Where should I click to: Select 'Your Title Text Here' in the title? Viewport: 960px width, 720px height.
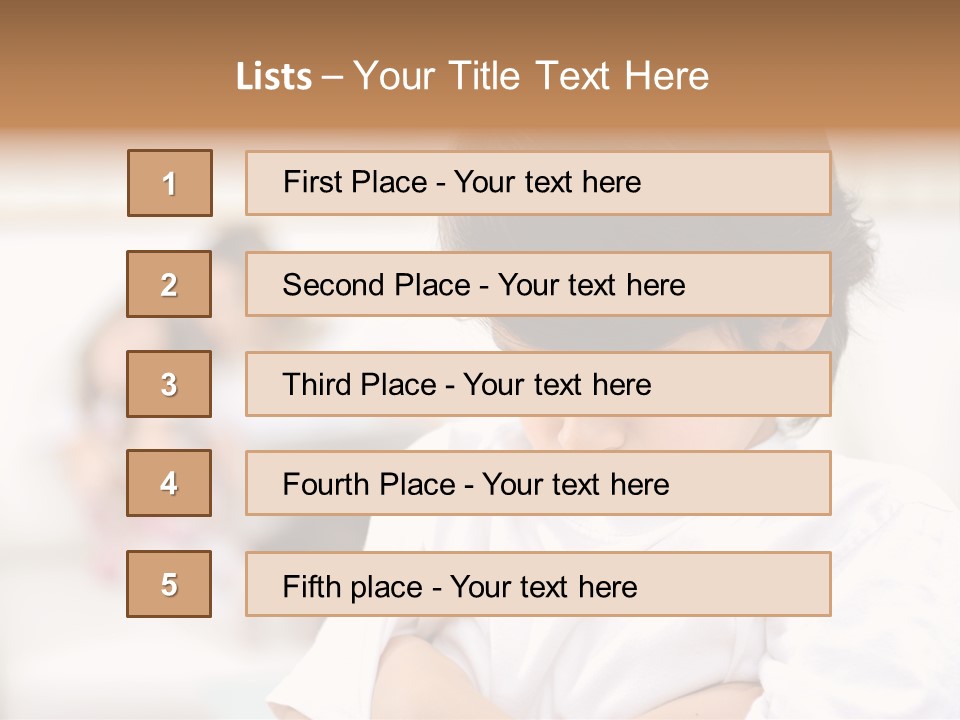(531, 76)
